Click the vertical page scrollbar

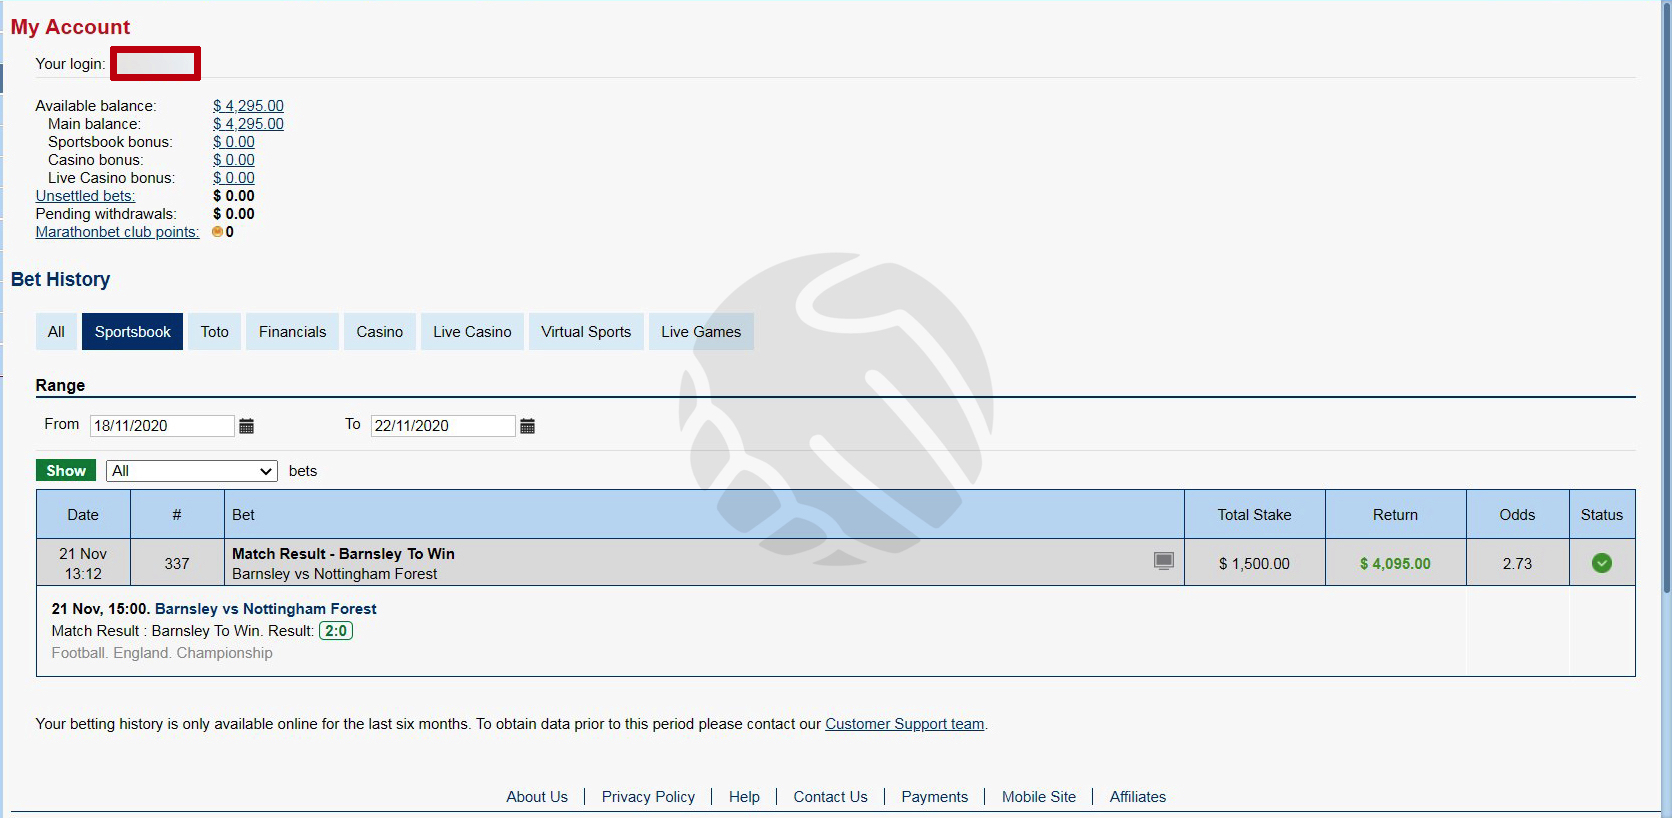click(1666, 300)
